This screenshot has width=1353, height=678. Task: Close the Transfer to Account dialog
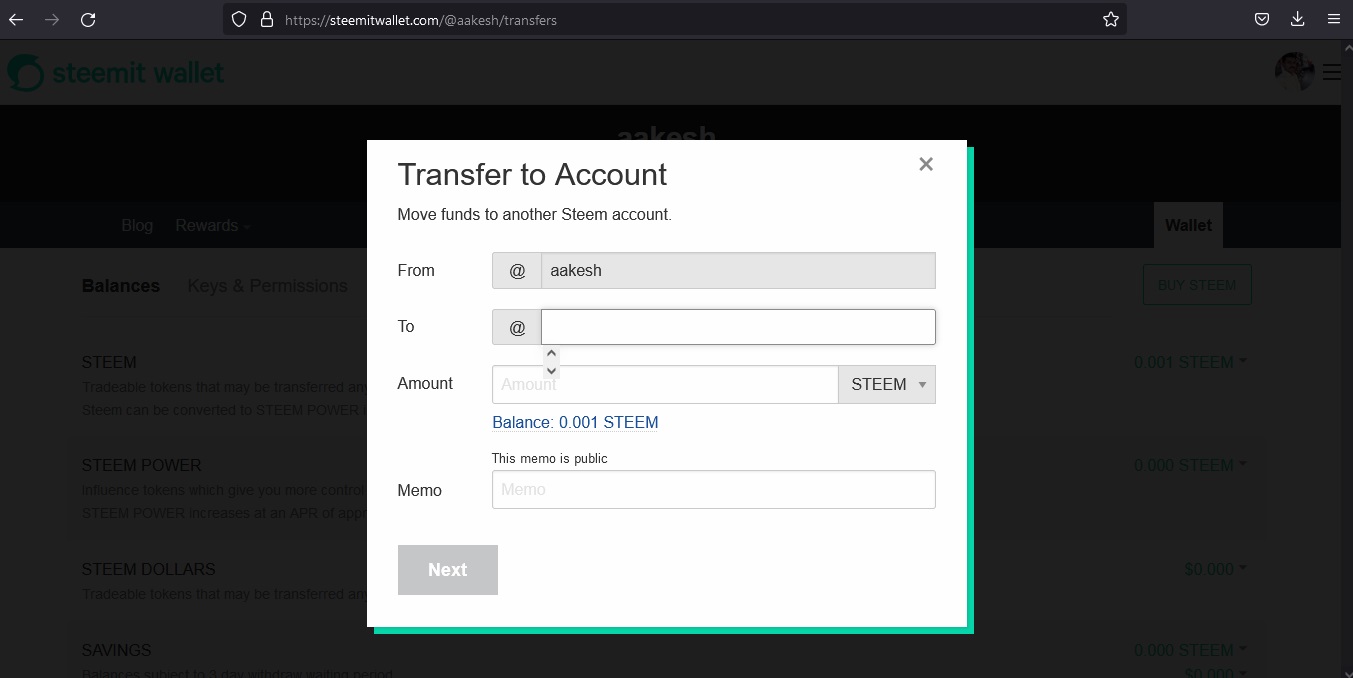click(x=926, y=164)
